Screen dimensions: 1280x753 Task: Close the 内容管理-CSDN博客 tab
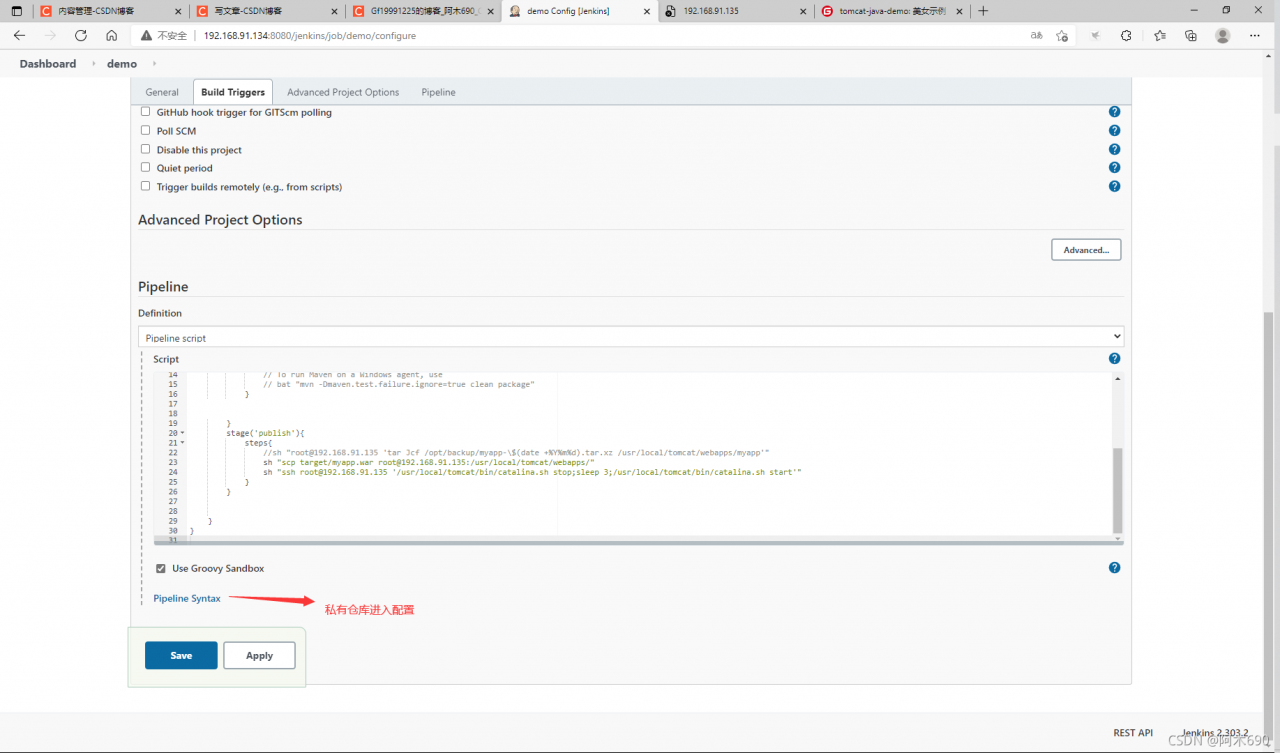tap(177, 11)
